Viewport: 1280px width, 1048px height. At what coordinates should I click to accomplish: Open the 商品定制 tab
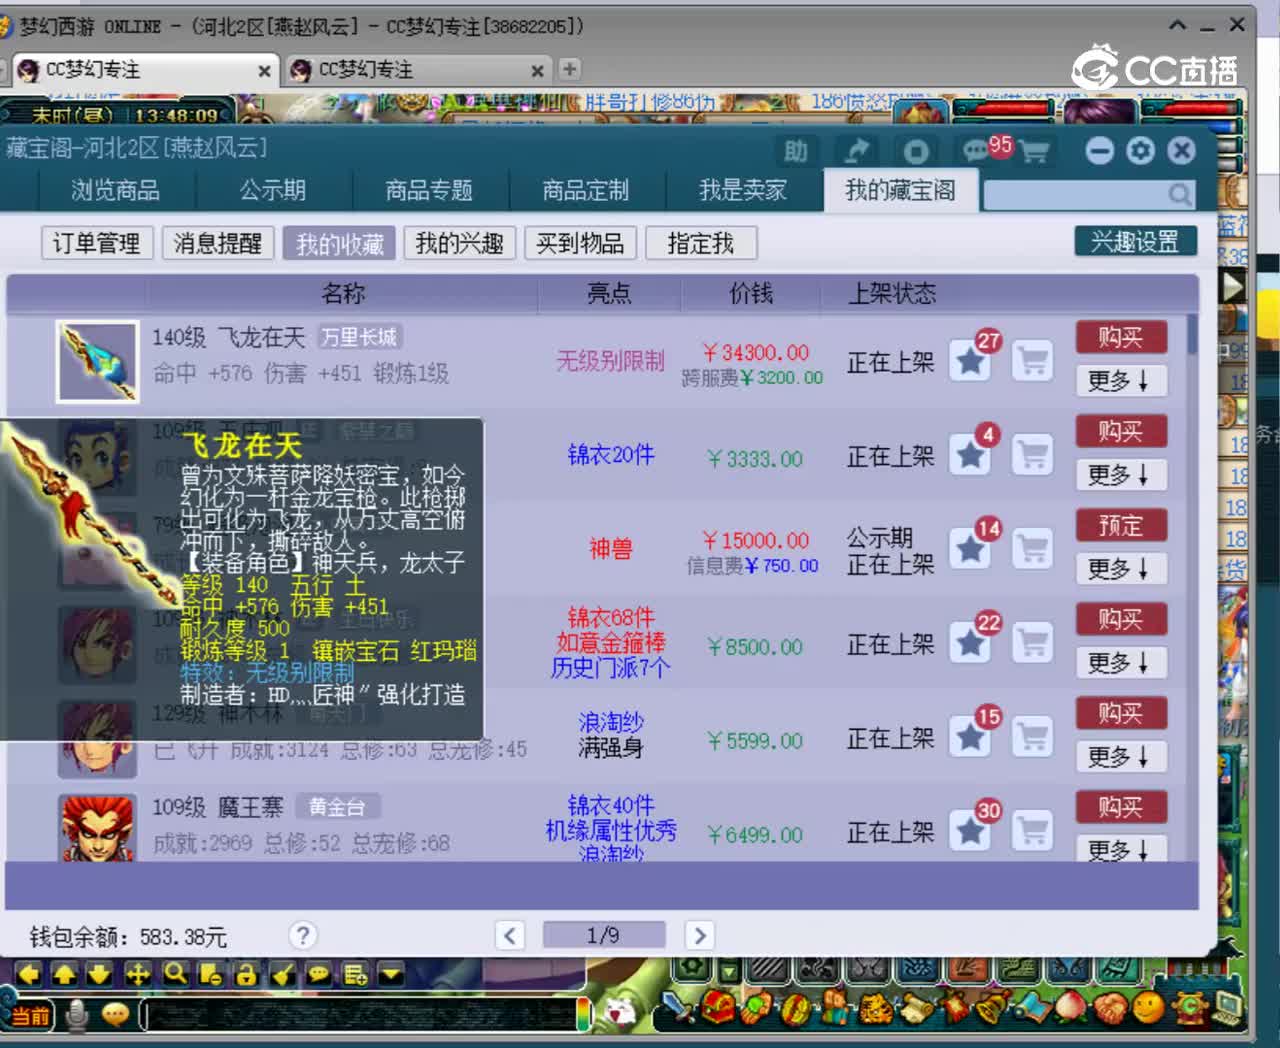coord(586,190)
